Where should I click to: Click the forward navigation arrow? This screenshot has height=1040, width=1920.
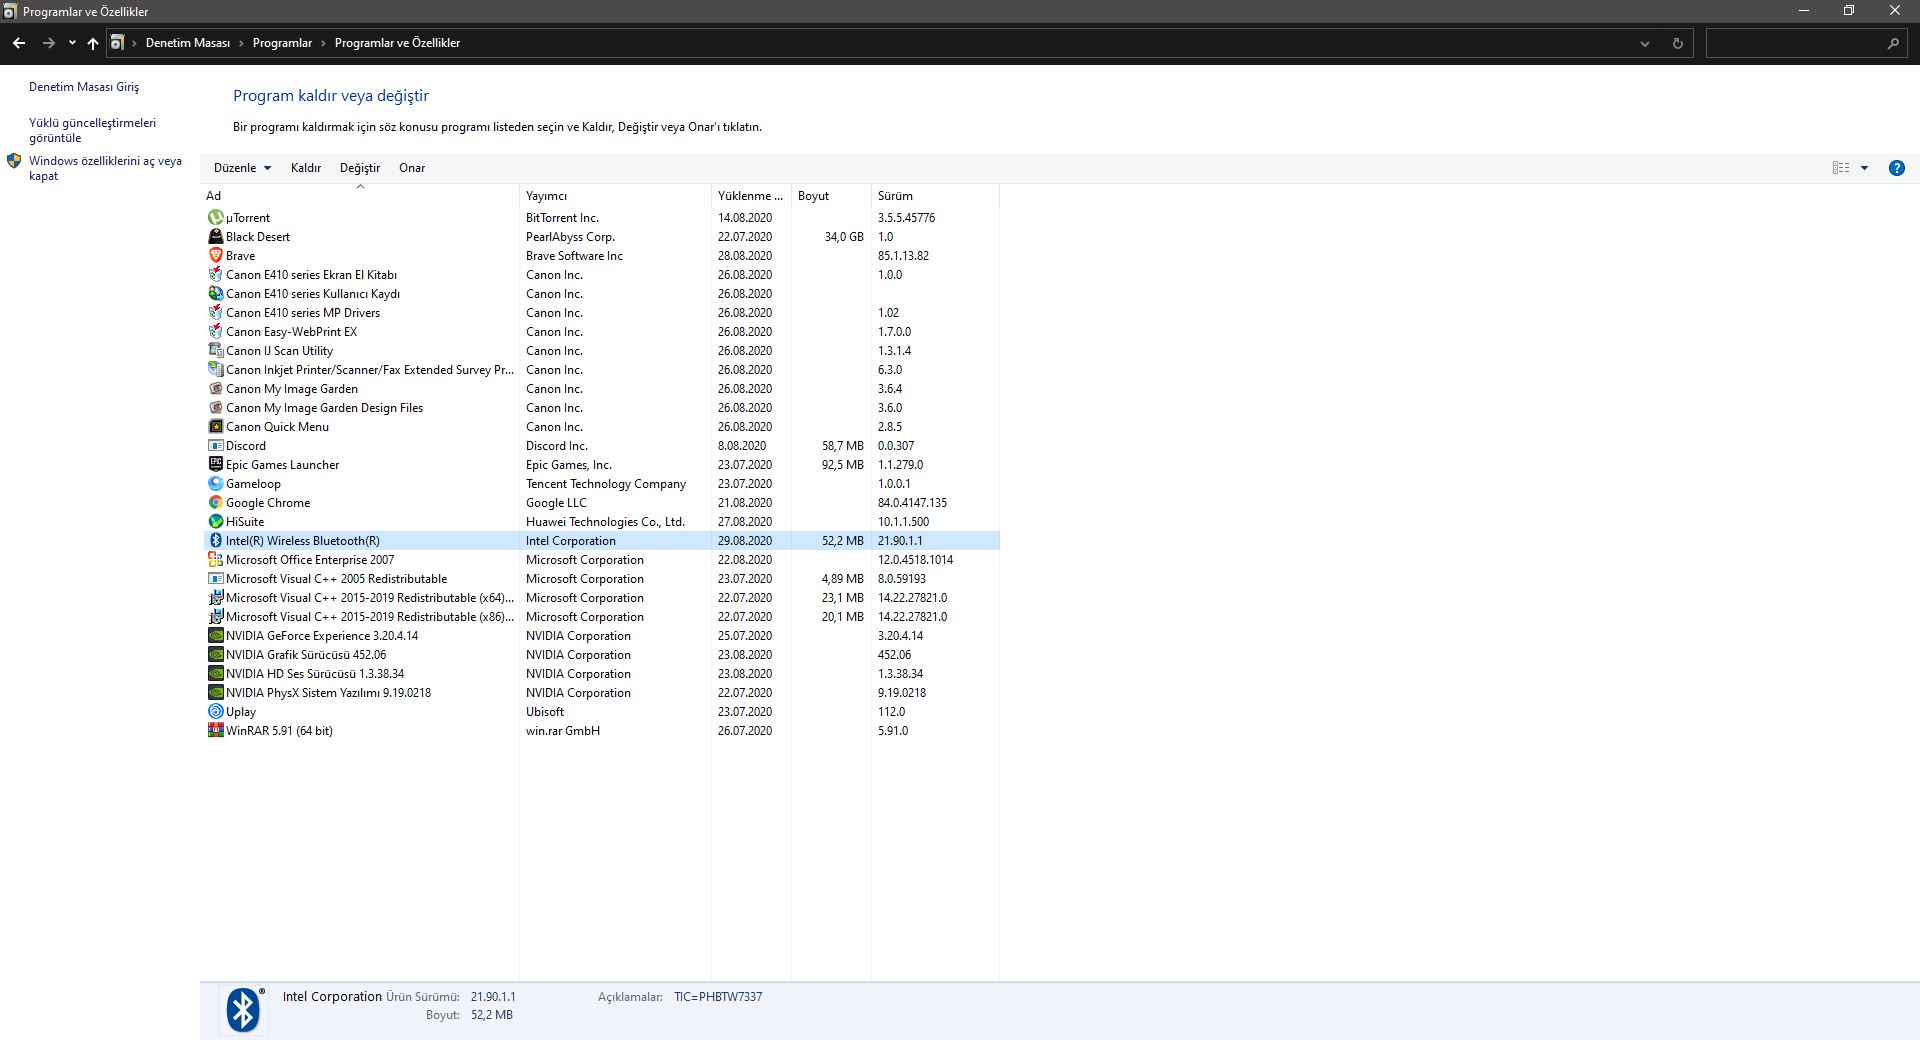[48, 43]
